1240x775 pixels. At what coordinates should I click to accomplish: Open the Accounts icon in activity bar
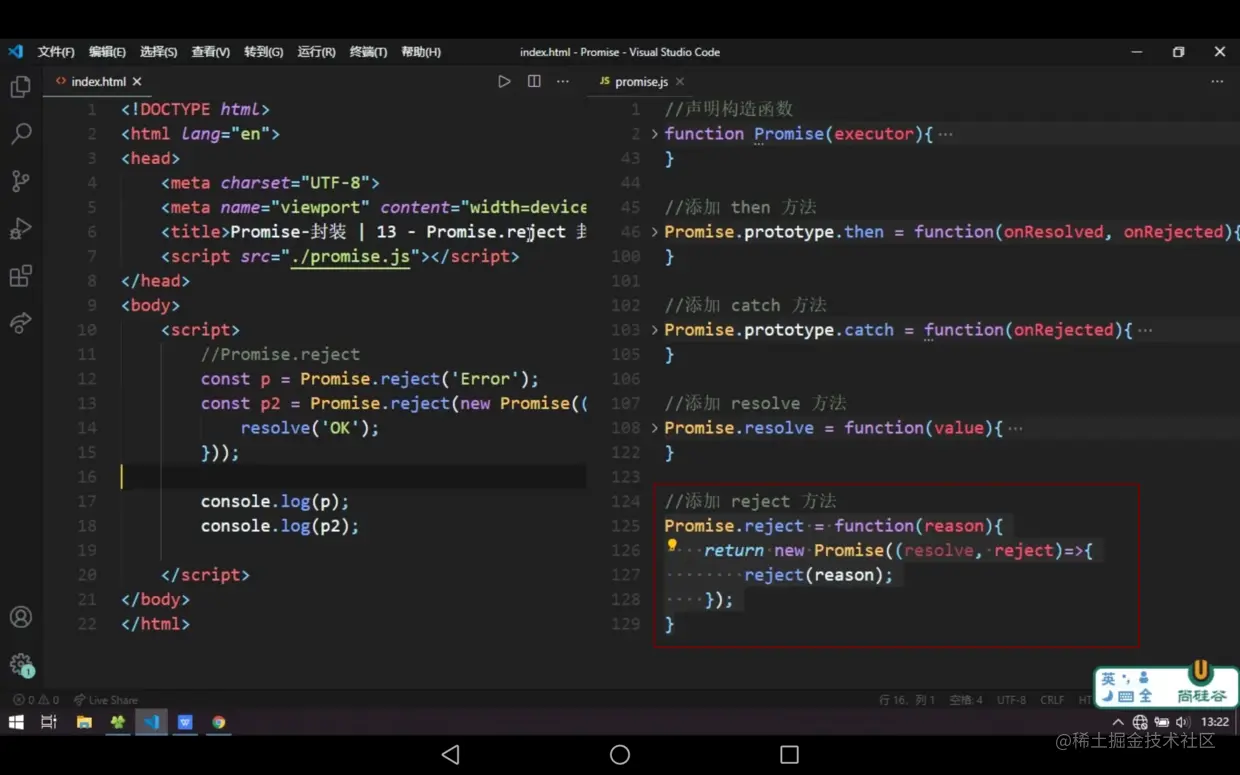click(20, 617)
